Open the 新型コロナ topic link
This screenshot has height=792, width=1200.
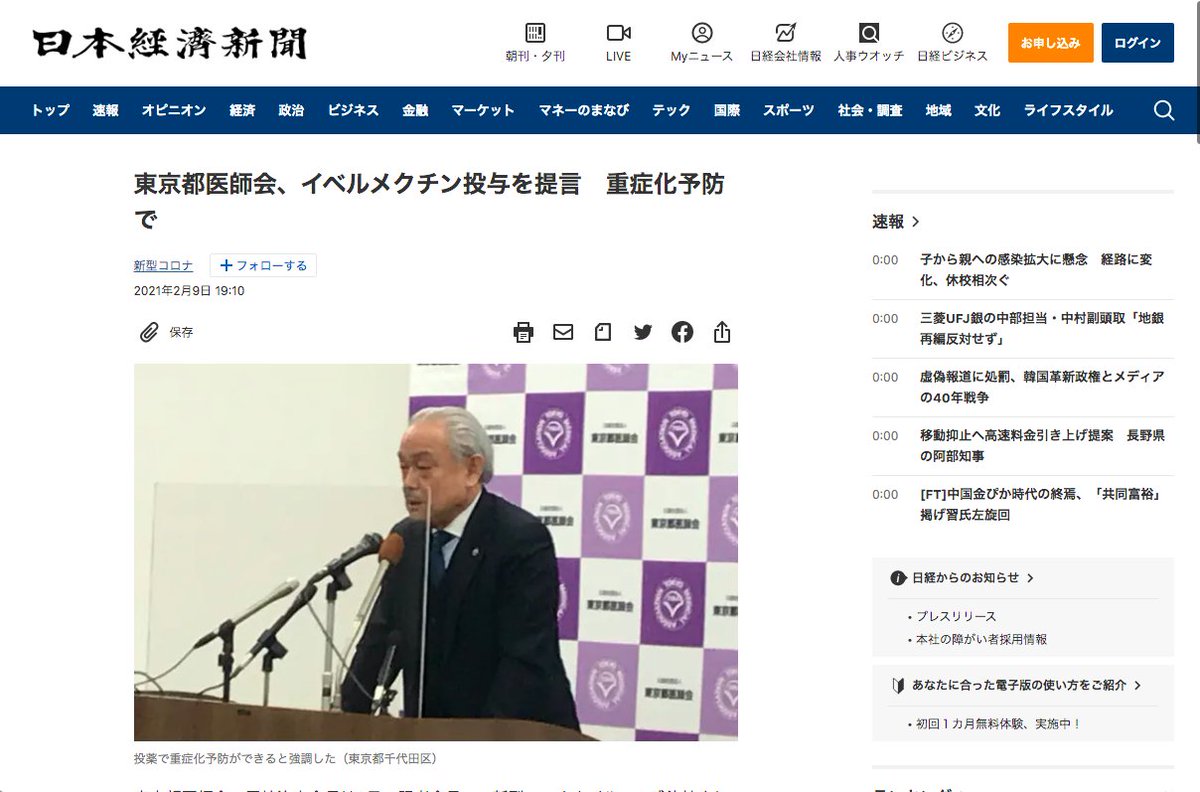164,266
